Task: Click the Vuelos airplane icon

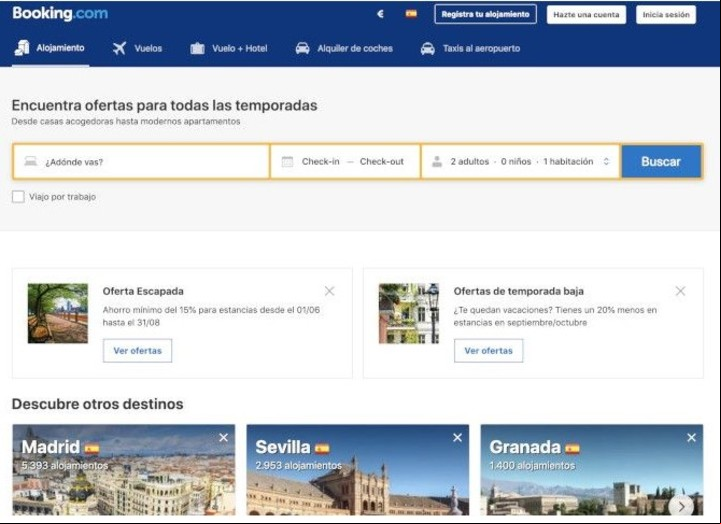Action: tap(120, 48)
